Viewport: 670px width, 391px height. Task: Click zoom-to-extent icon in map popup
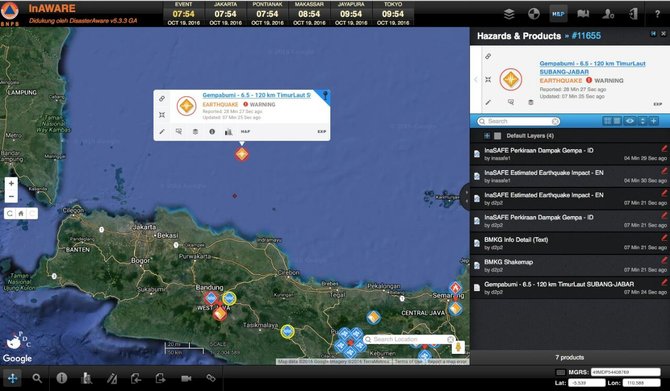pyautogui.click(x=162, y=115)
